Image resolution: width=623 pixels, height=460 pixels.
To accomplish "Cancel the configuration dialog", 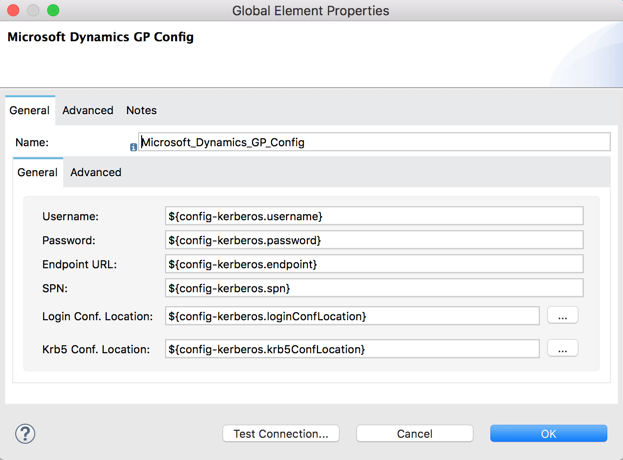I will point(414,433).
